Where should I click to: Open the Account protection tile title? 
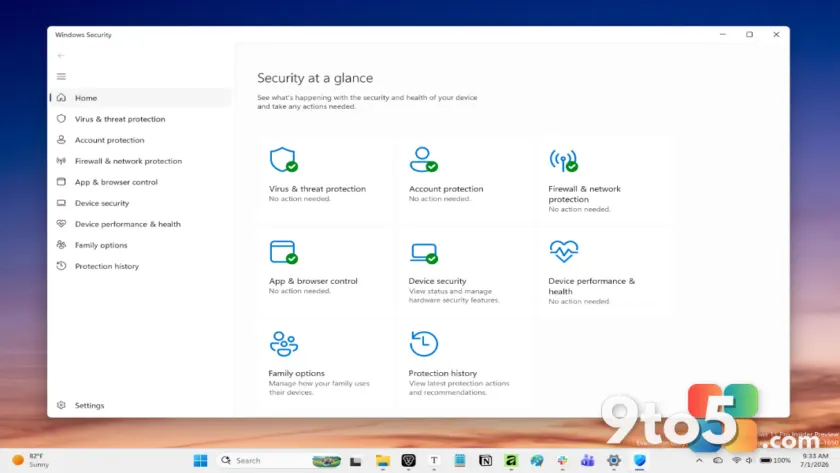[x=446, y=189]
